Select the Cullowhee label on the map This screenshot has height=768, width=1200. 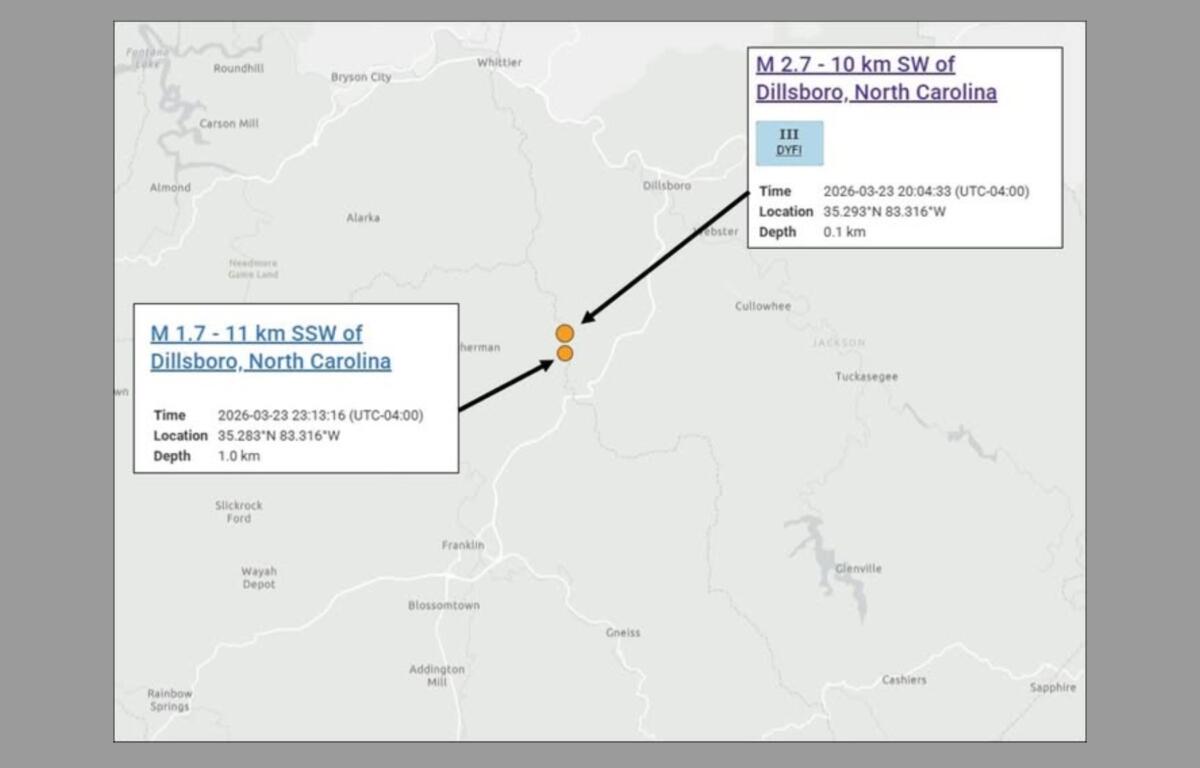[x=763, y=306]
